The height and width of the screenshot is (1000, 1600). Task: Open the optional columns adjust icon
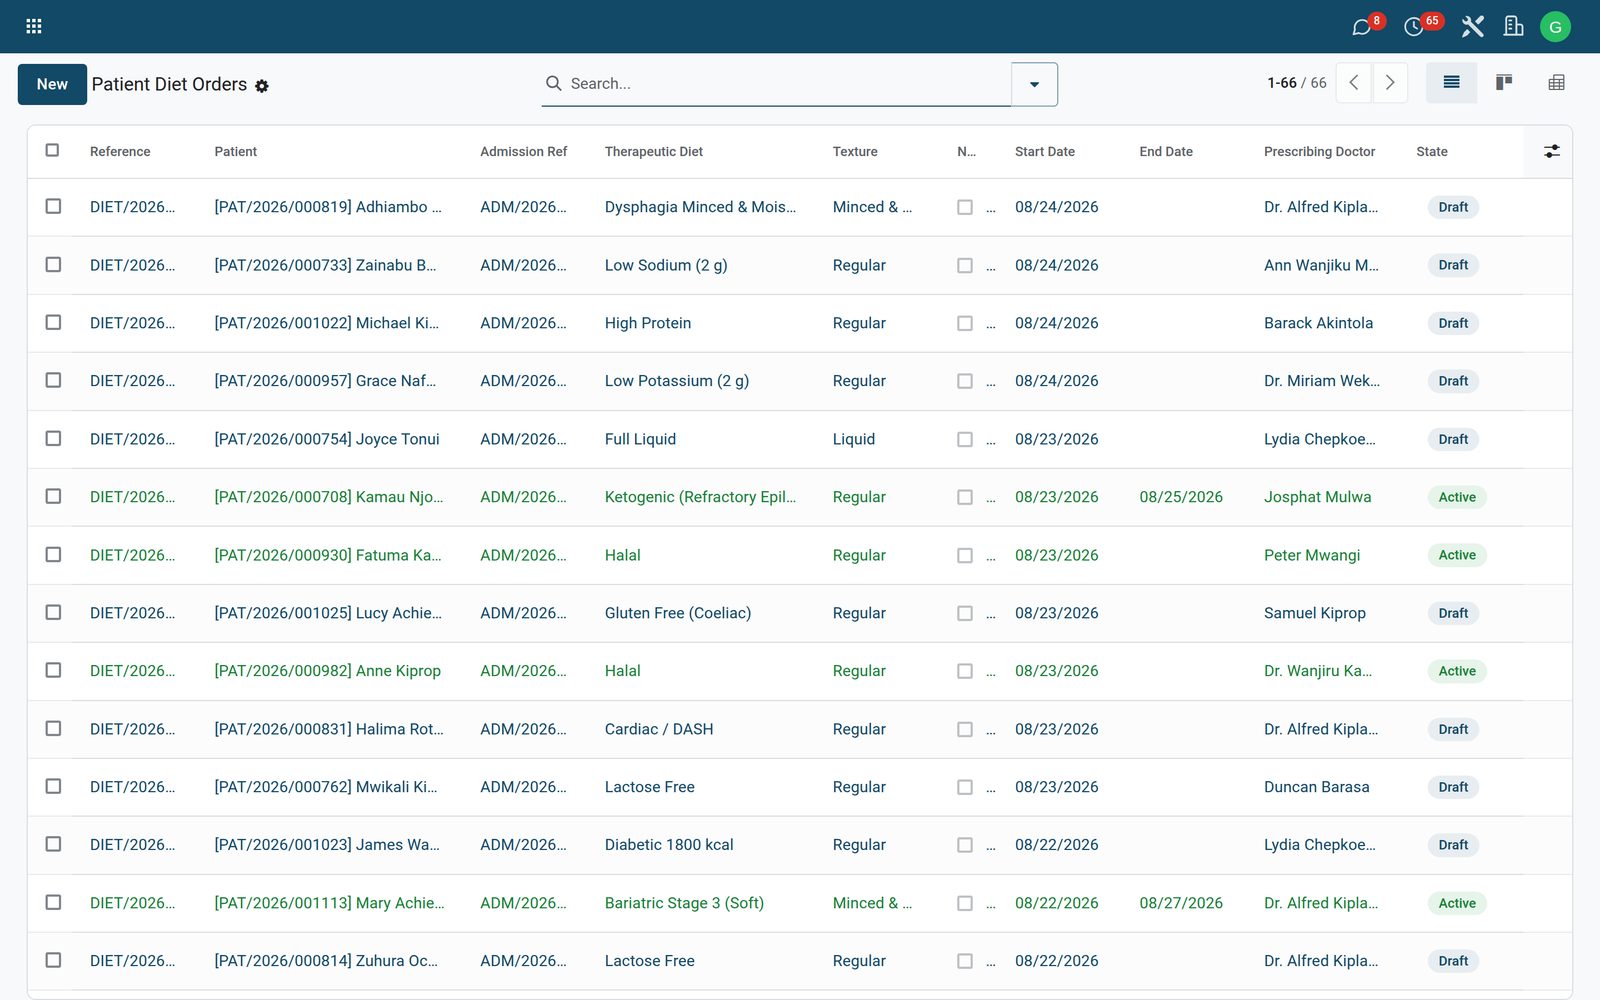1551,151
